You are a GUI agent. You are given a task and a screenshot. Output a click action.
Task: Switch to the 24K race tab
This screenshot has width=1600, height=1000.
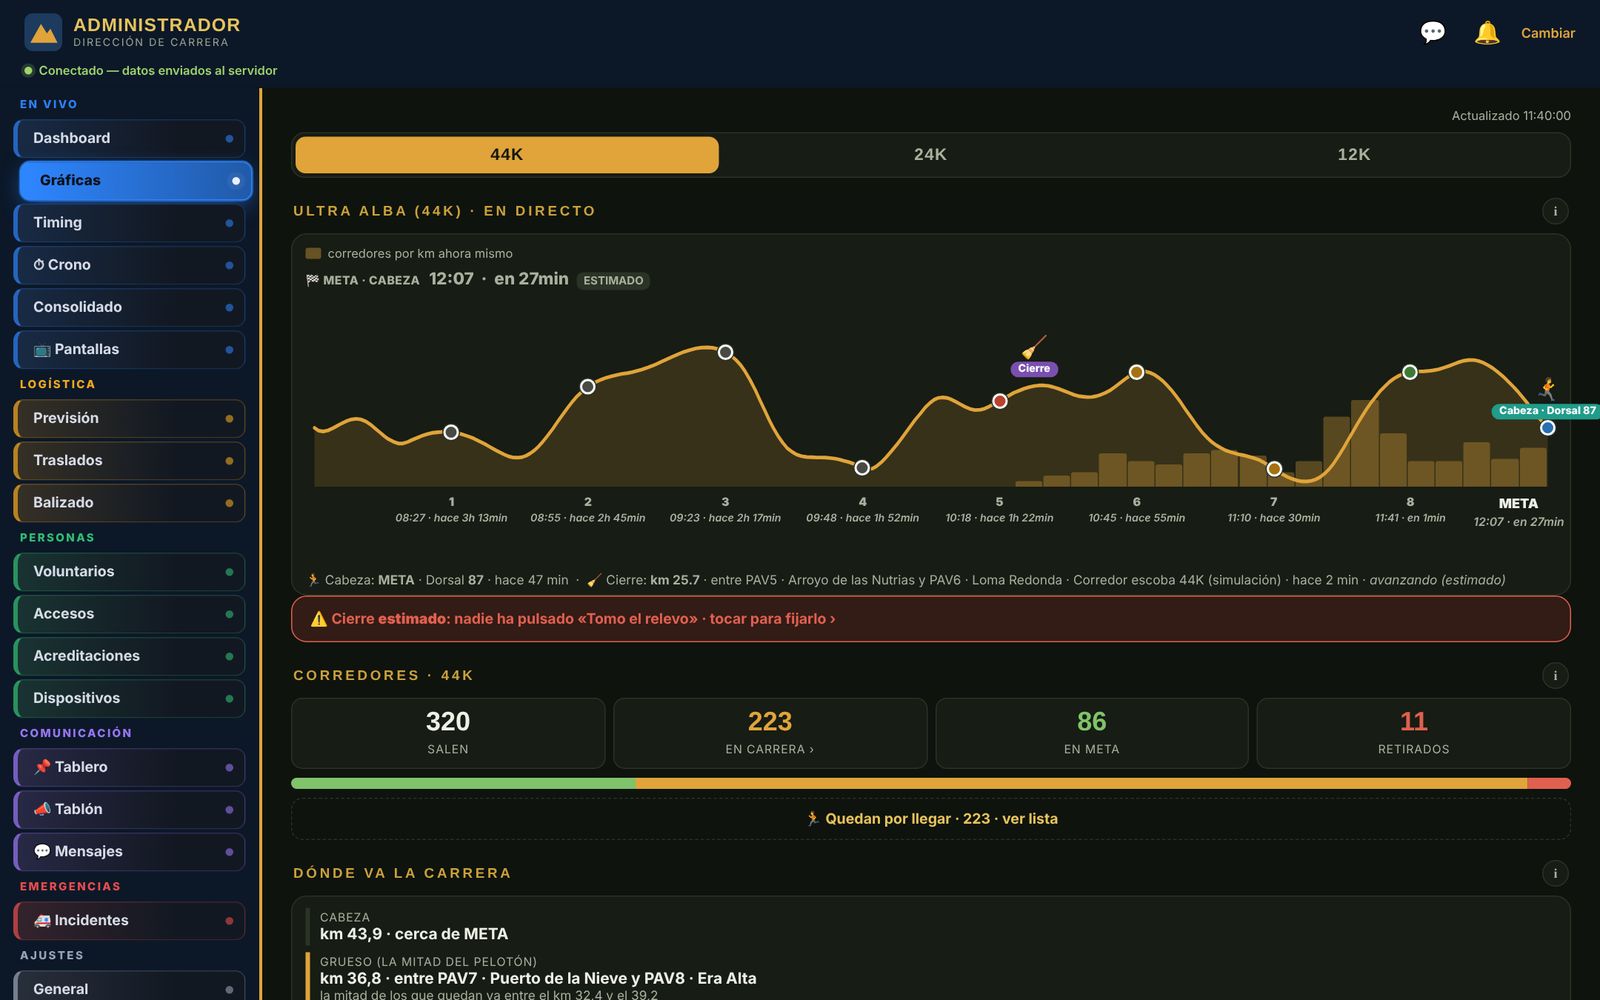pos(930,155)
